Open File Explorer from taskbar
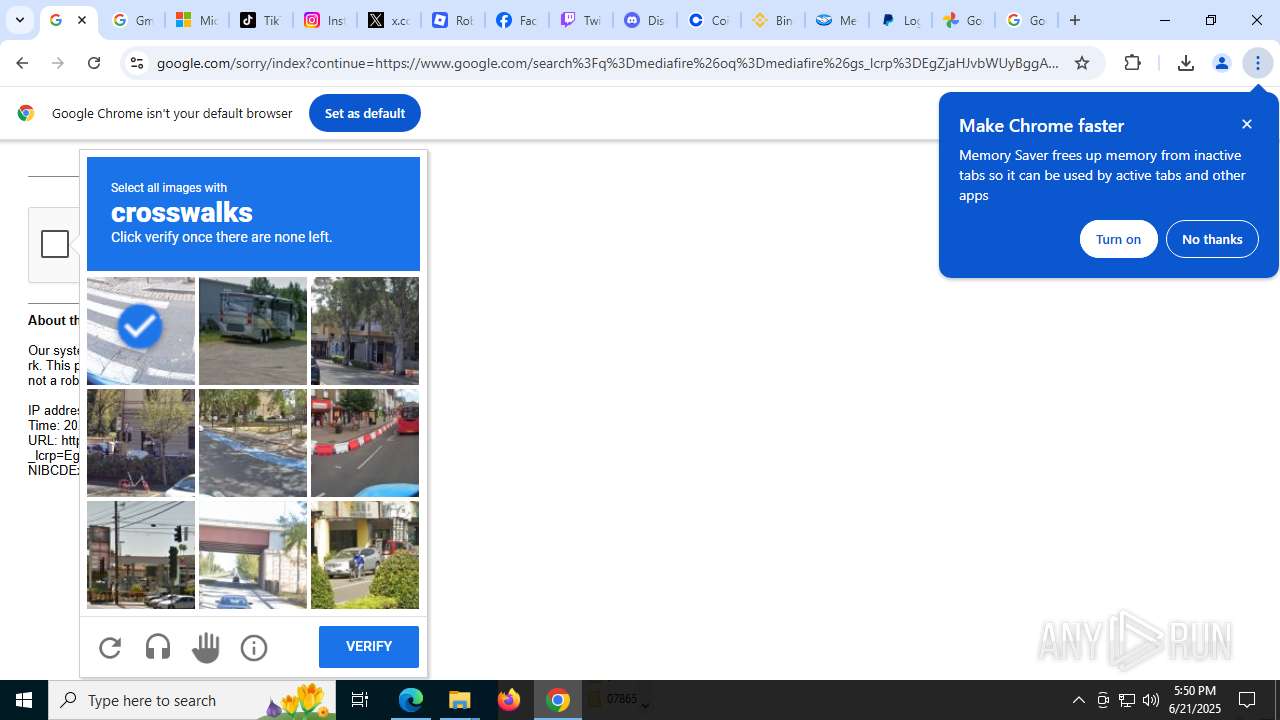 (x=460, y=700)
